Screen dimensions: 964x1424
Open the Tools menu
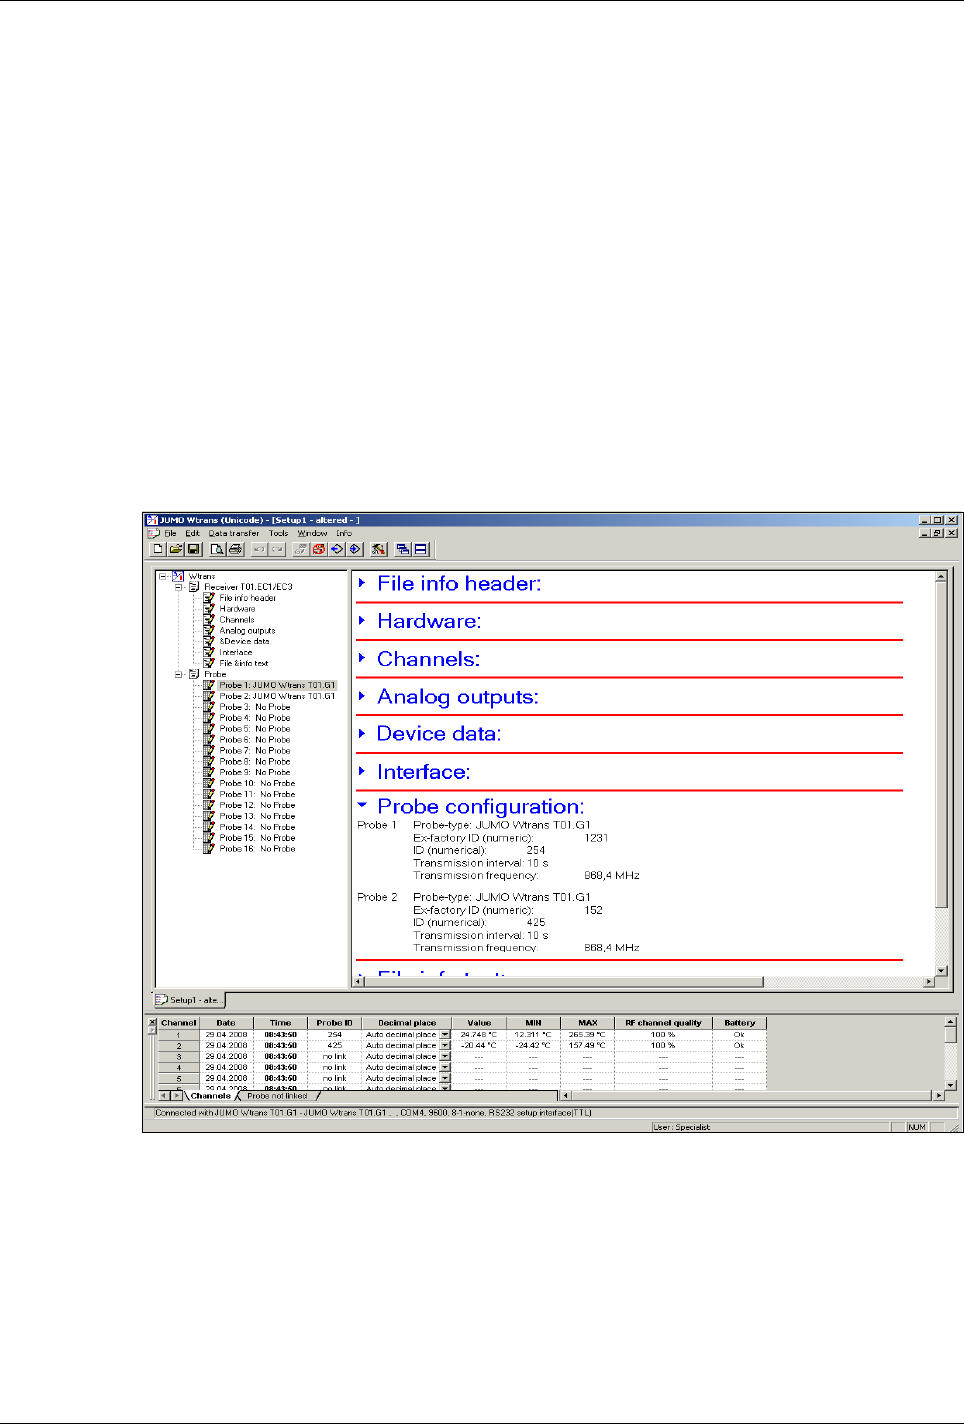[278, 533]
